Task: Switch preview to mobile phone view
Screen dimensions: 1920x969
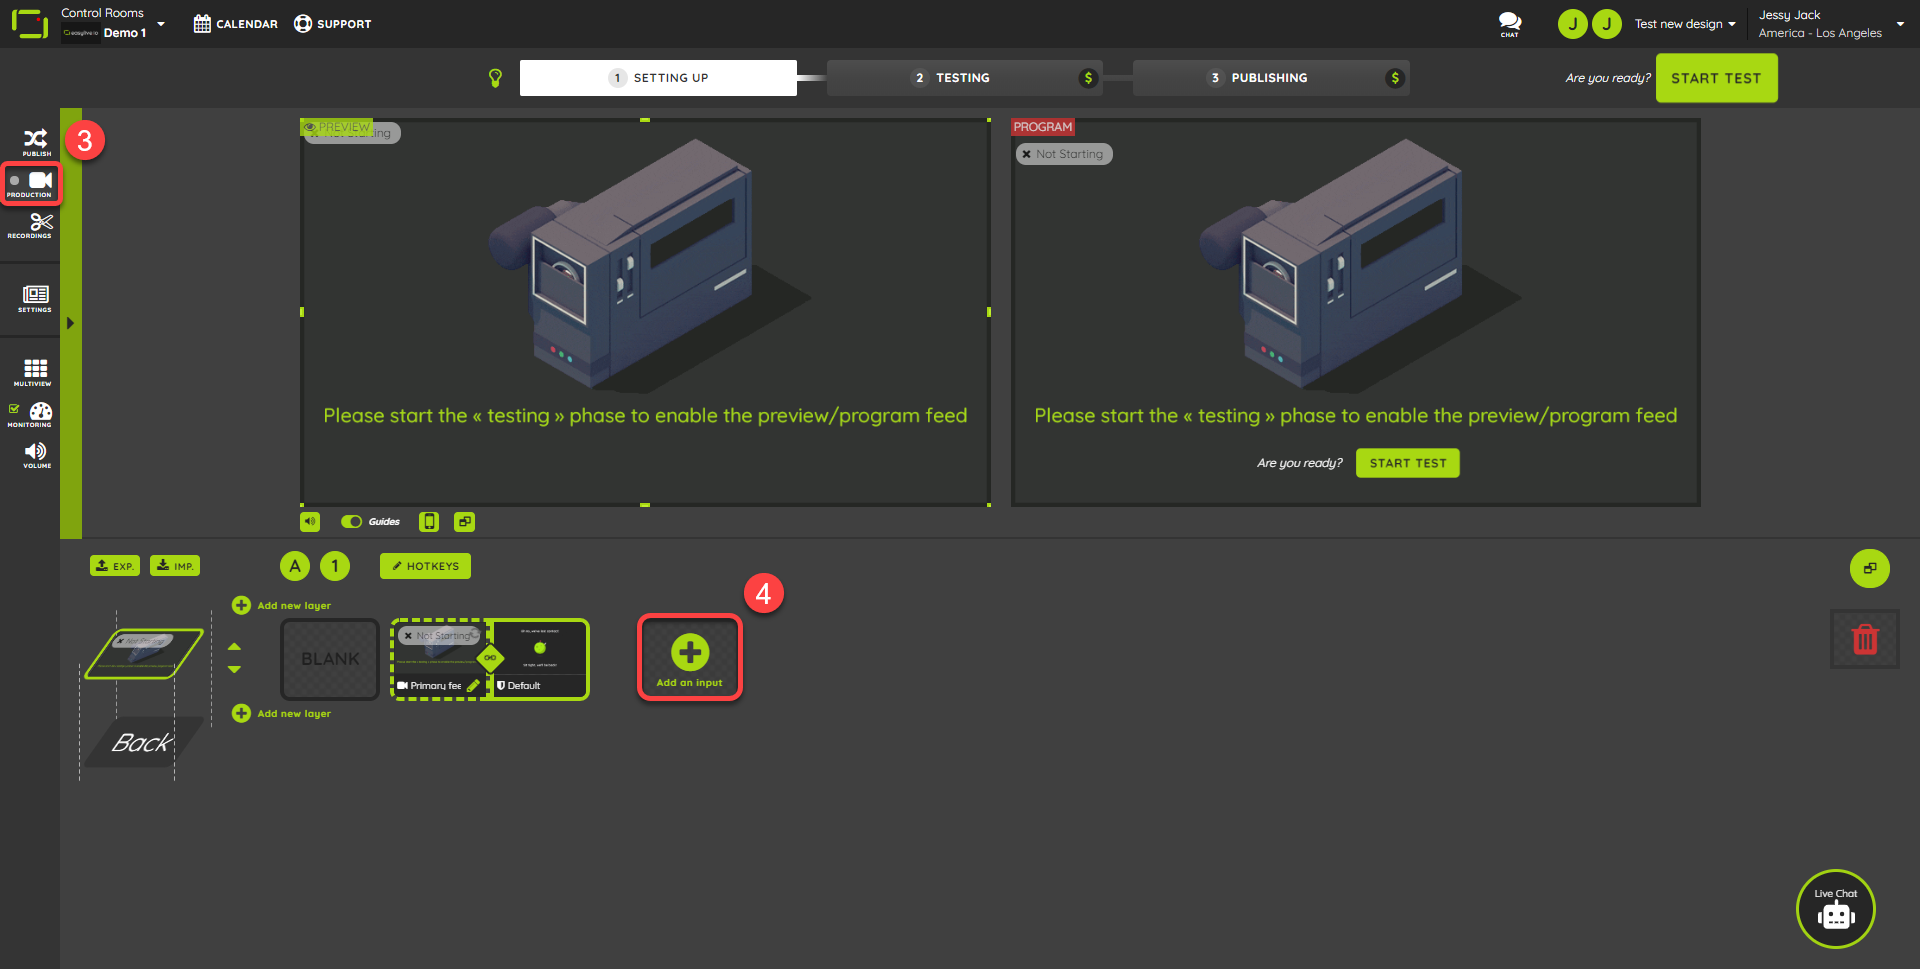Action: 429,521
